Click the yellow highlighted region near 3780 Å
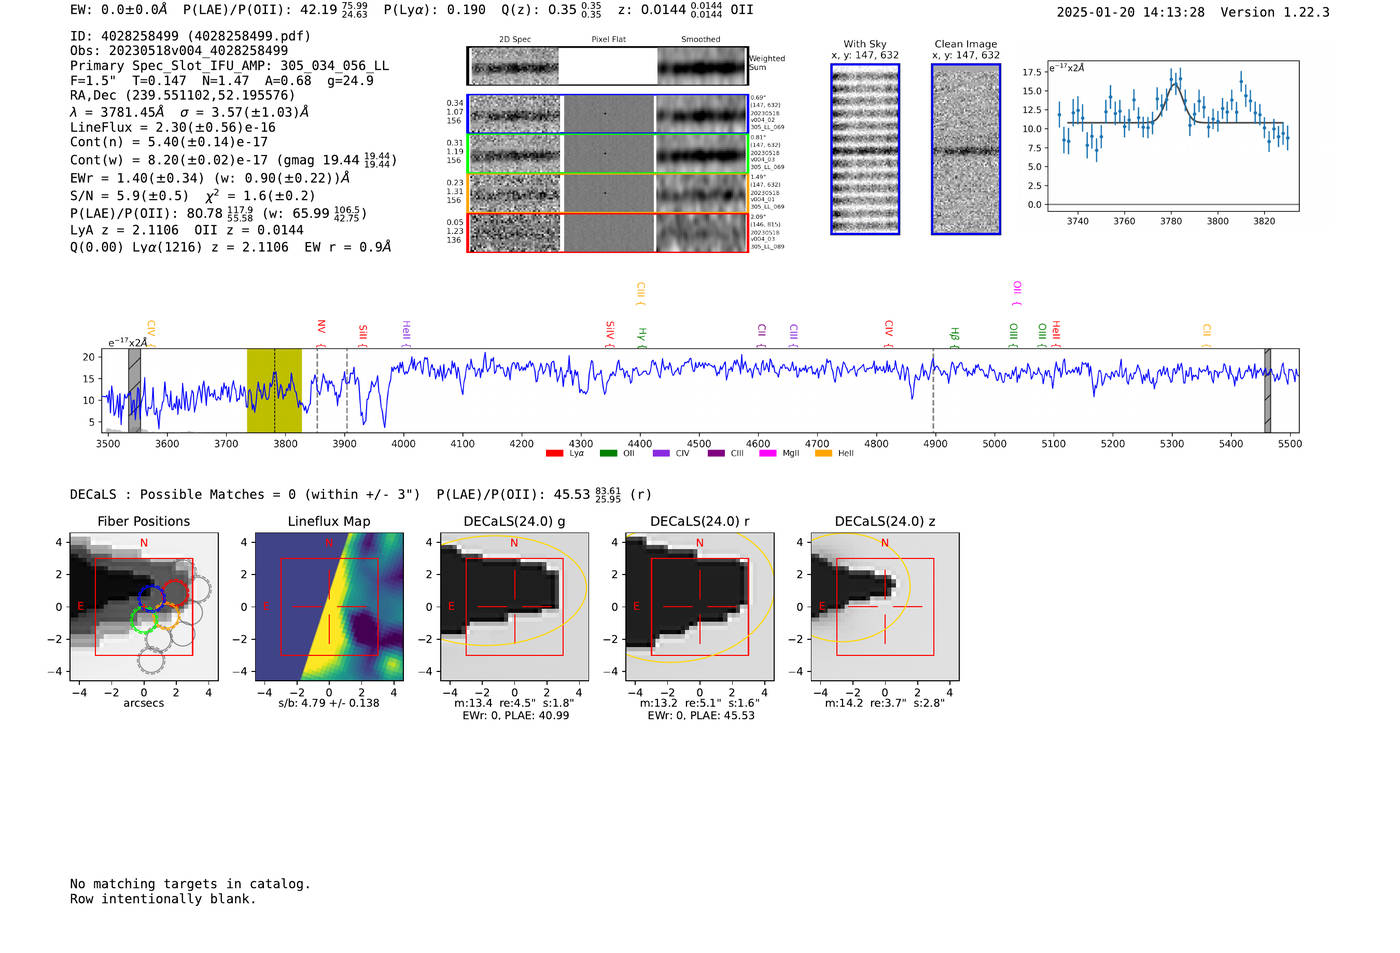The image size is (1400, 953). (x=274, y=391)
